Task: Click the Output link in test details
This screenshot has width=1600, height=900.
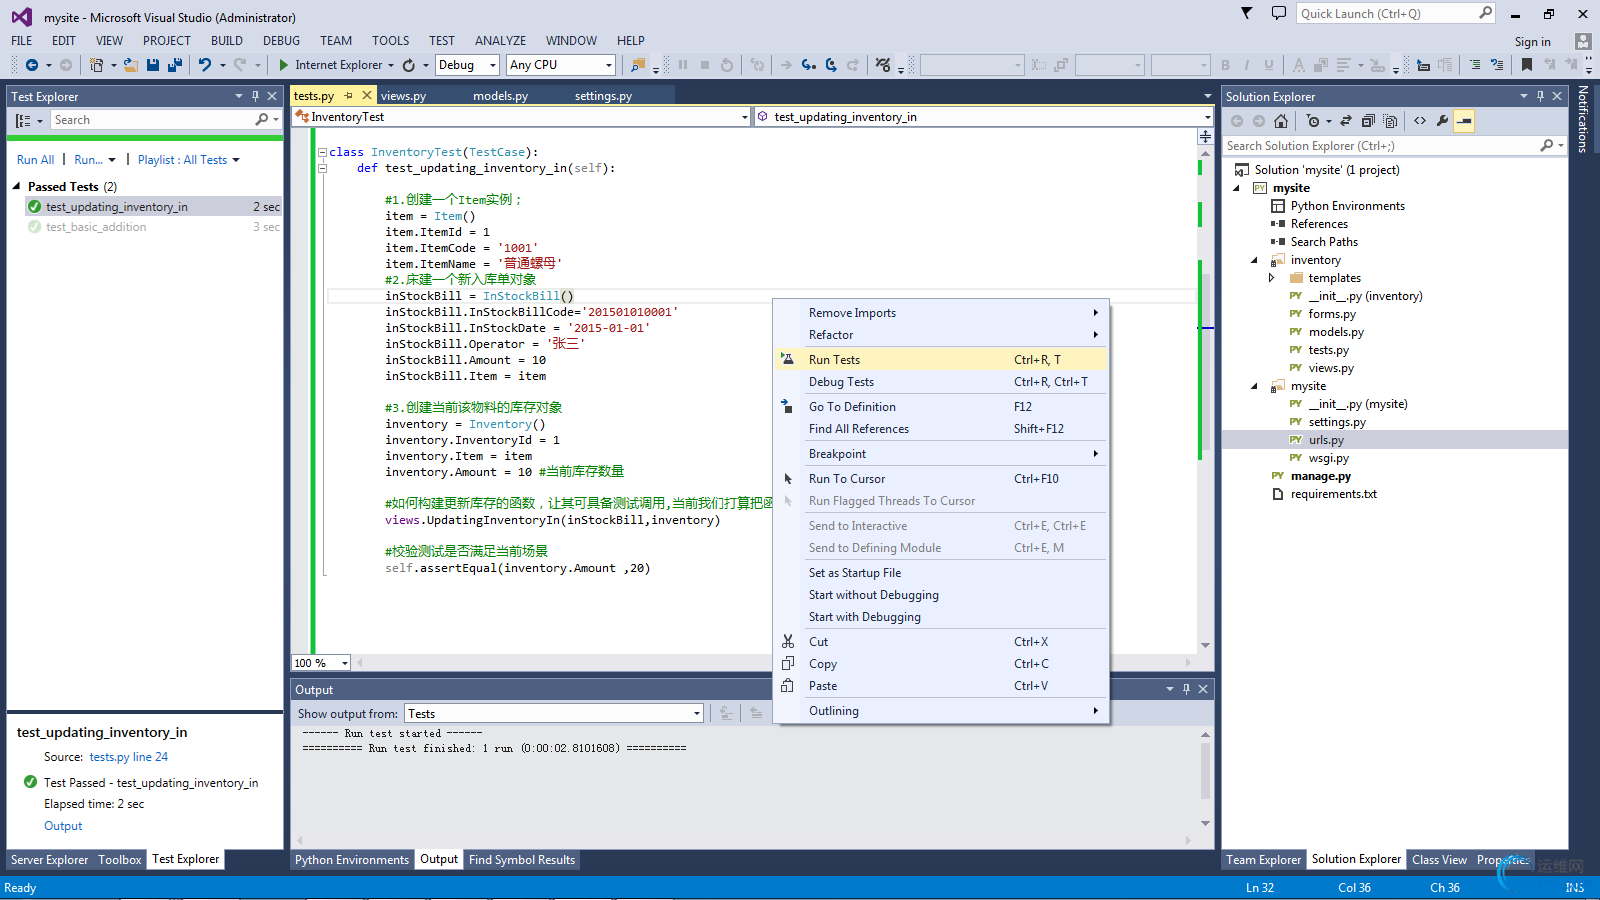Action: (x=63, y=826)
